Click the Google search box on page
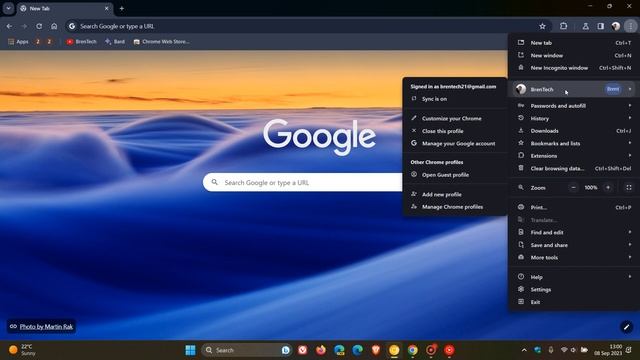 pyautogui.click(x=303, y=182)
